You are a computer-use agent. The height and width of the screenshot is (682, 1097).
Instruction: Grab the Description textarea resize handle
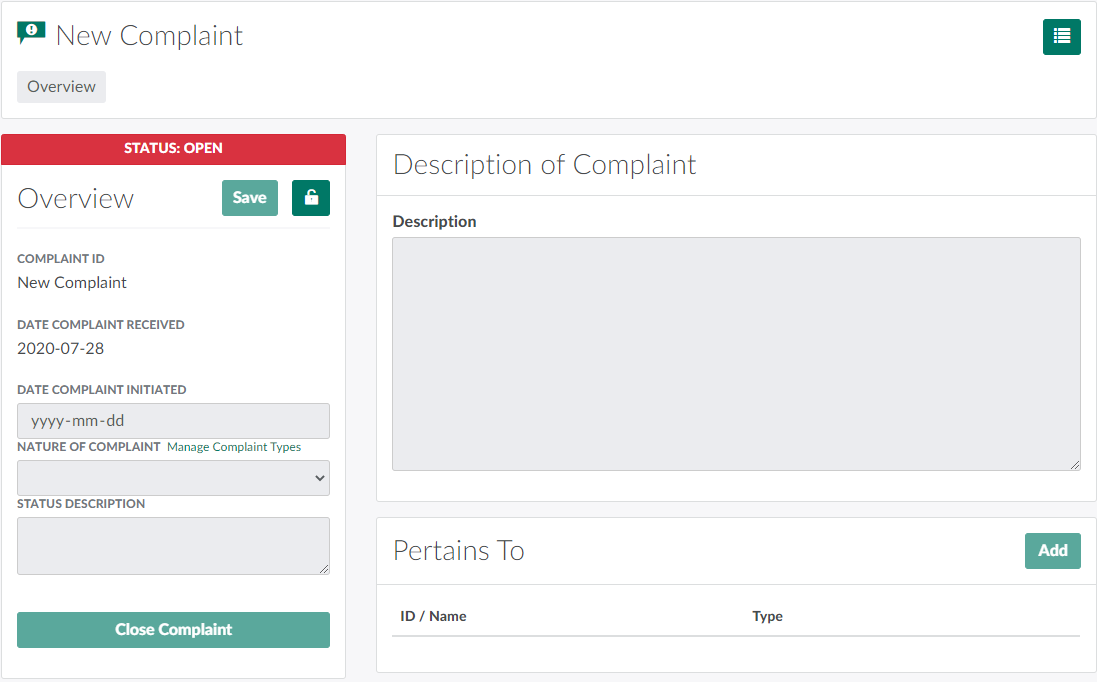[1075, 465]
